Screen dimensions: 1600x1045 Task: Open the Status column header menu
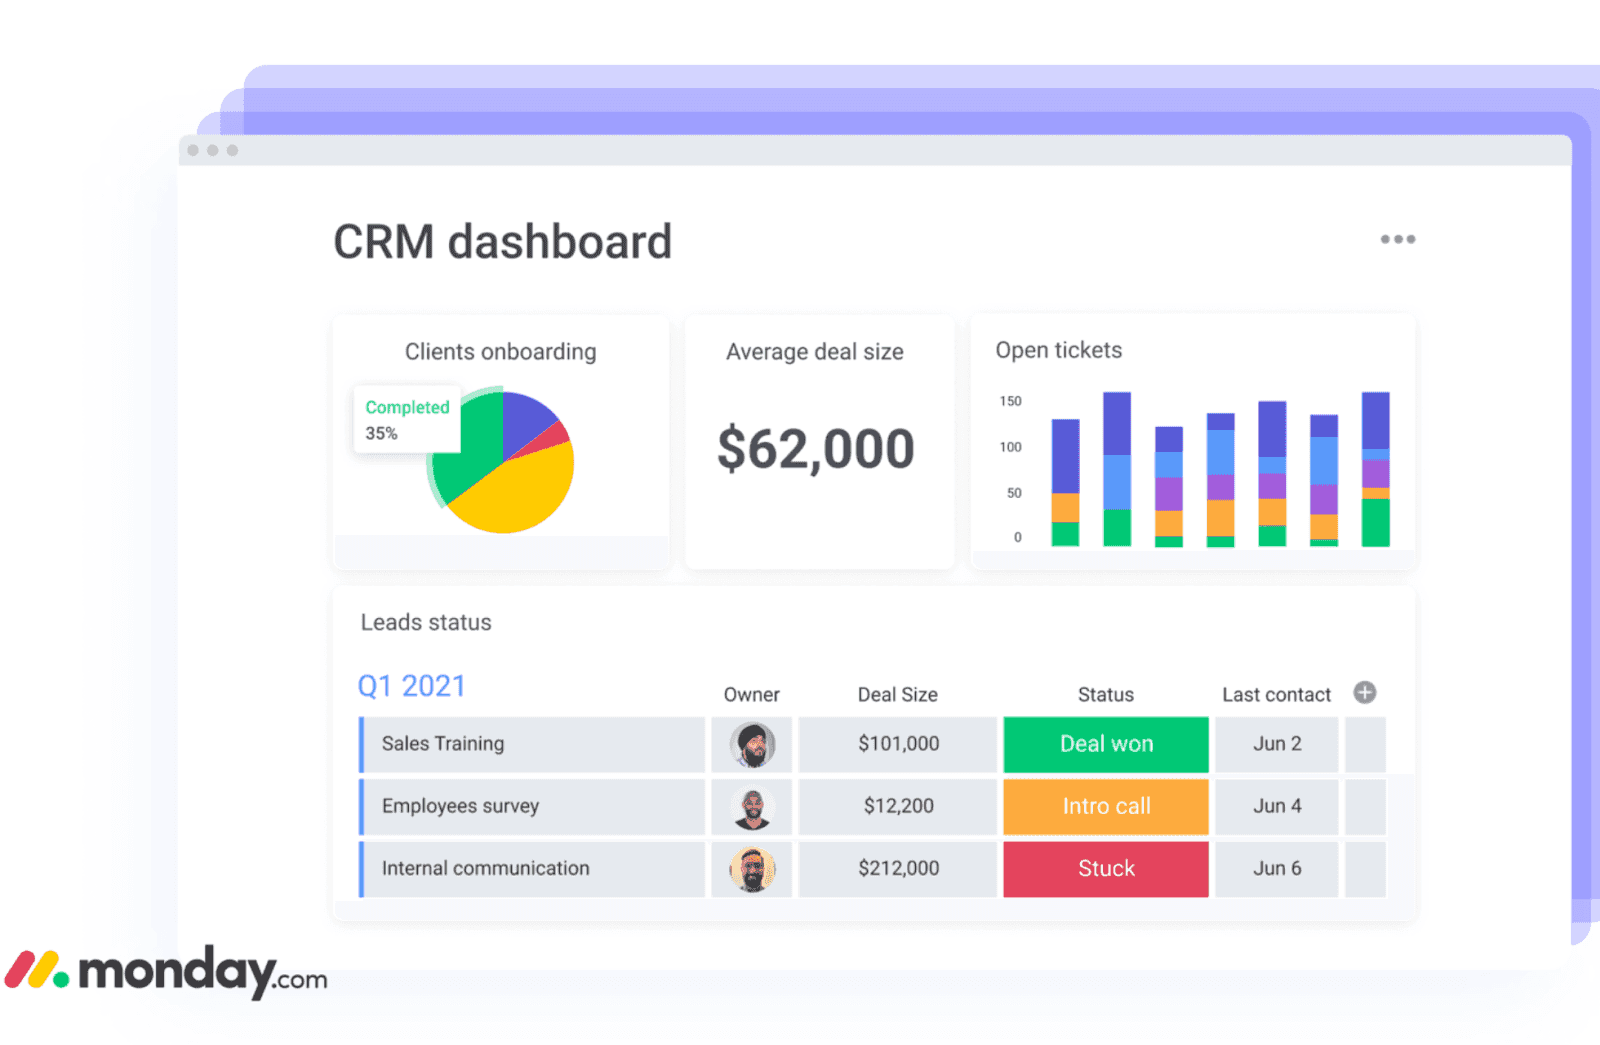[1105, 694]
